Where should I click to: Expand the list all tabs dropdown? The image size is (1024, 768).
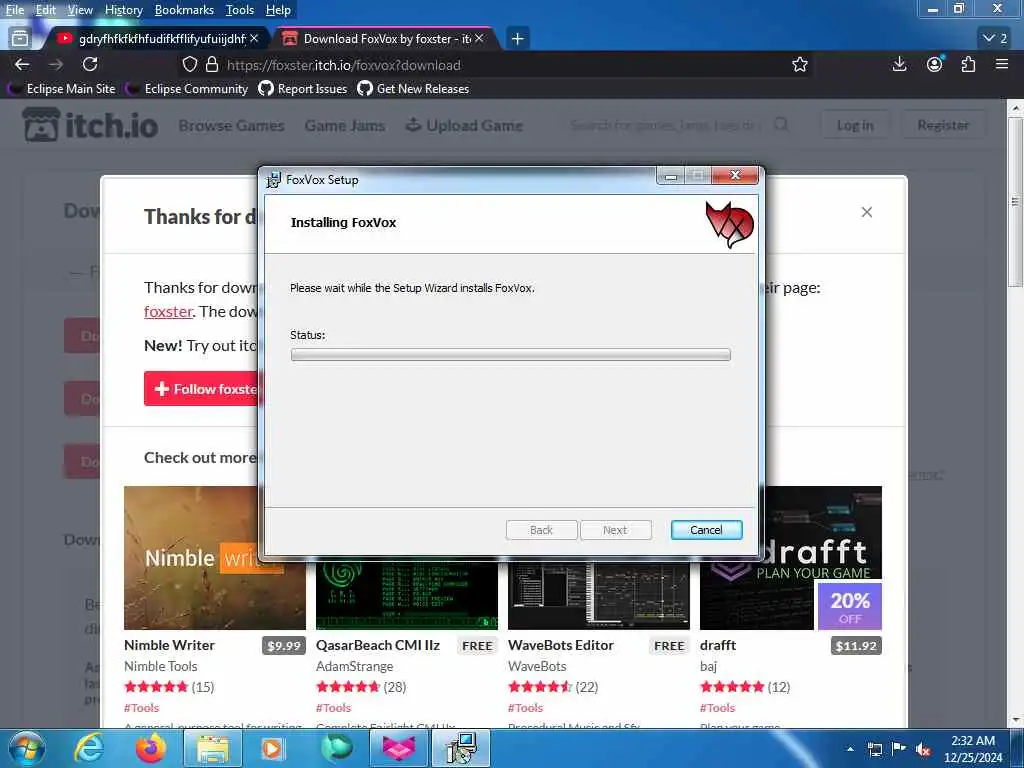[x=995, y=39]
